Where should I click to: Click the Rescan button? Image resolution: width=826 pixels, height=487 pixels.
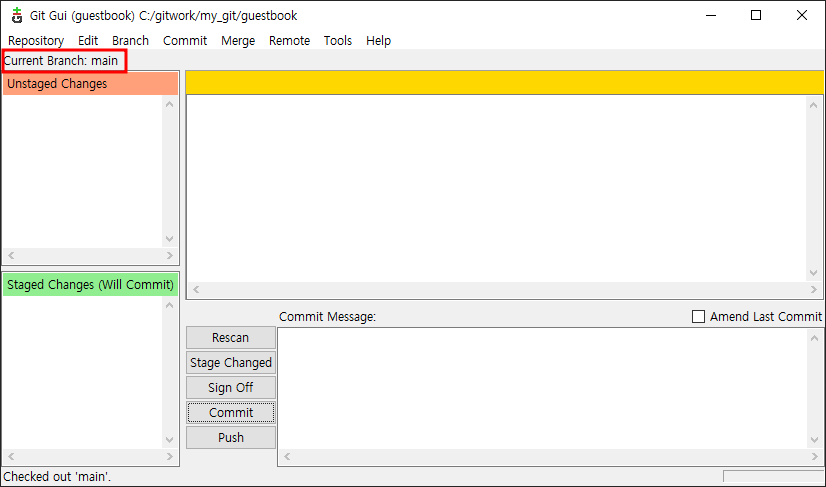(231, 337)
